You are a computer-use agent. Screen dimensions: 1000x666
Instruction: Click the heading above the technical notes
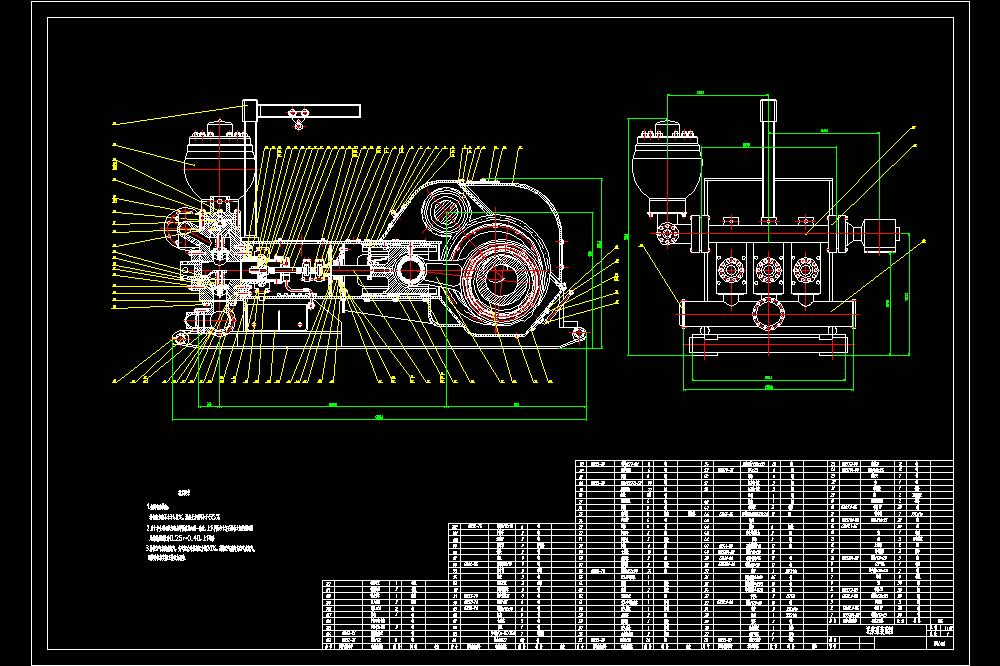click(x=184, y=492)
